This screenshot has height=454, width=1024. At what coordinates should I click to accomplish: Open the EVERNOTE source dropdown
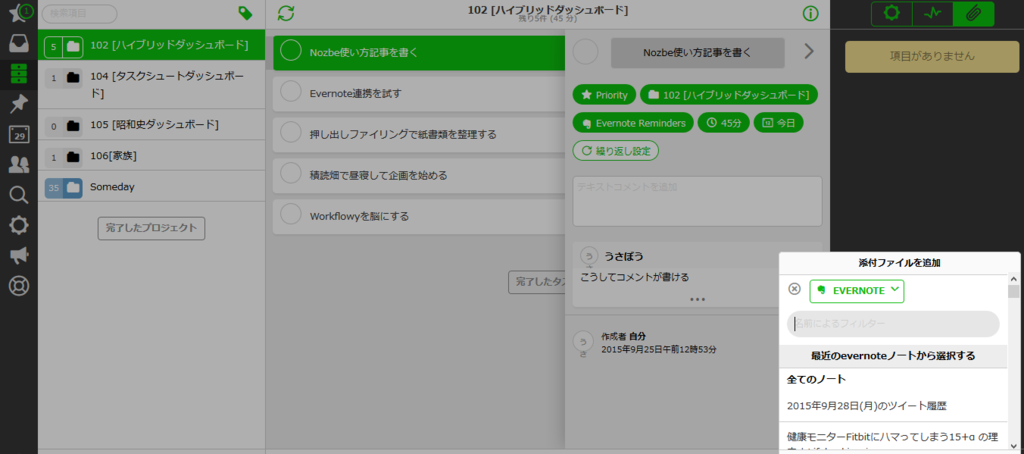point(857,291)
